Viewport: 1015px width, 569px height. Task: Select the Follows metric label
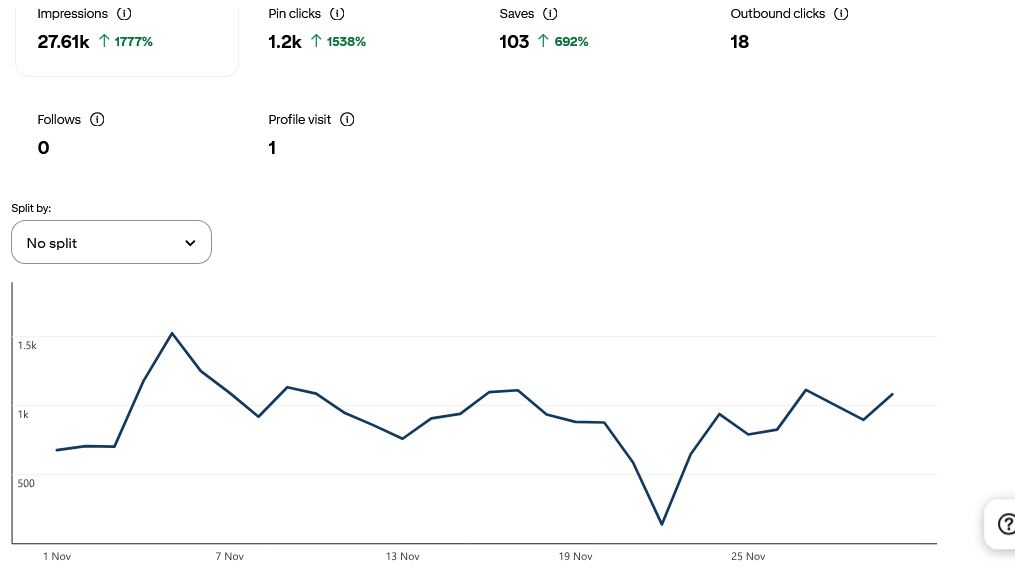[59, 119]
